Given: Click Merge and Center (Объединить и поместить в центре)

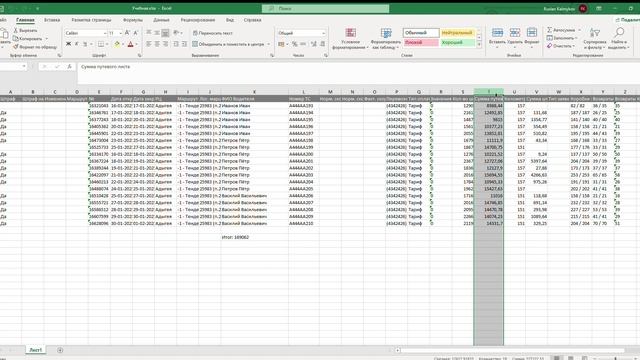Looking at the screenshot, I should [228, 44].
